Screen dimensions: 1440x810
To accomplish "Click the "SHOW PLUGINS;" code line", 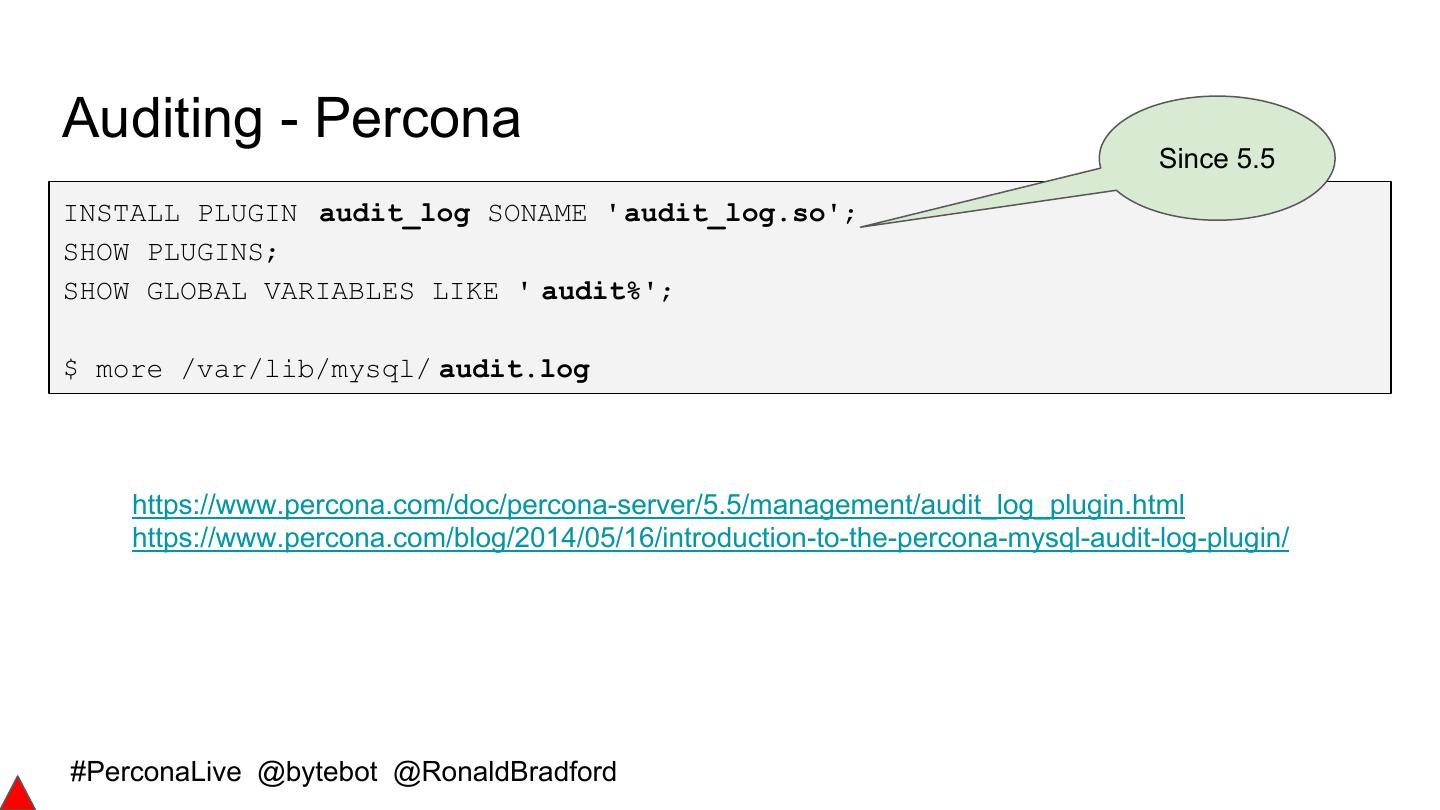I will click(171, 253).
